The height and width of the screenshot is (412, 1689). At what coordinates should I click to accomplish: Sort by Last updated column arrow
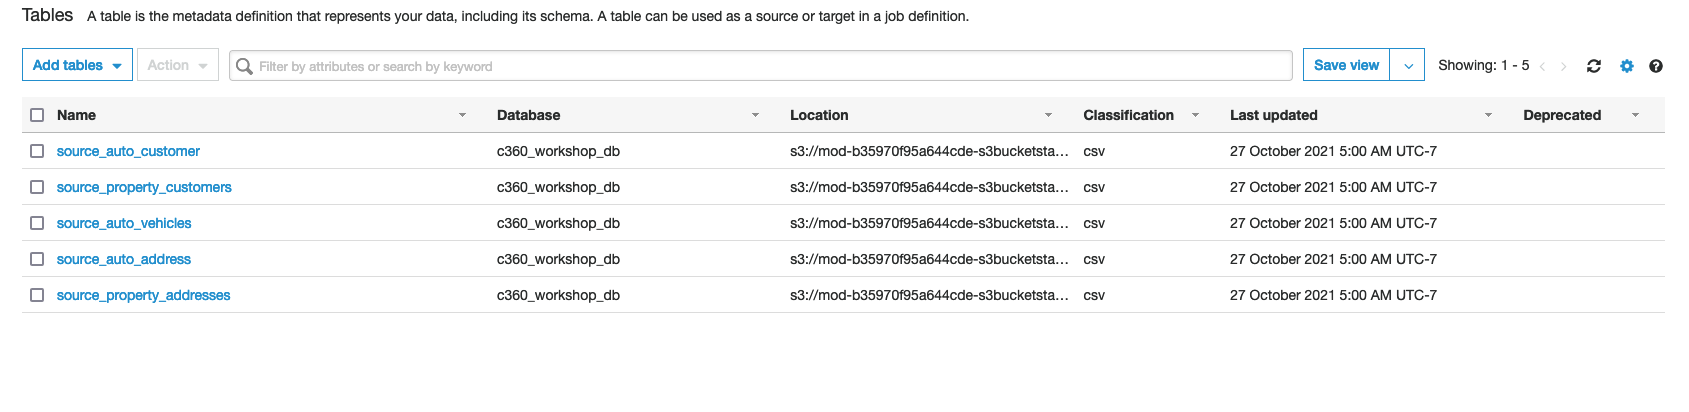1488,115
